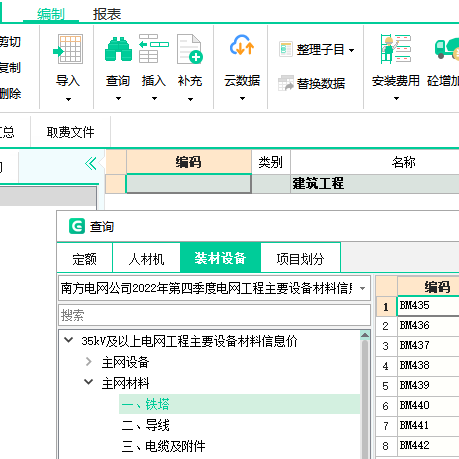
Task: Click the green G logo in 查询 dialog
Action: (77, 226)
